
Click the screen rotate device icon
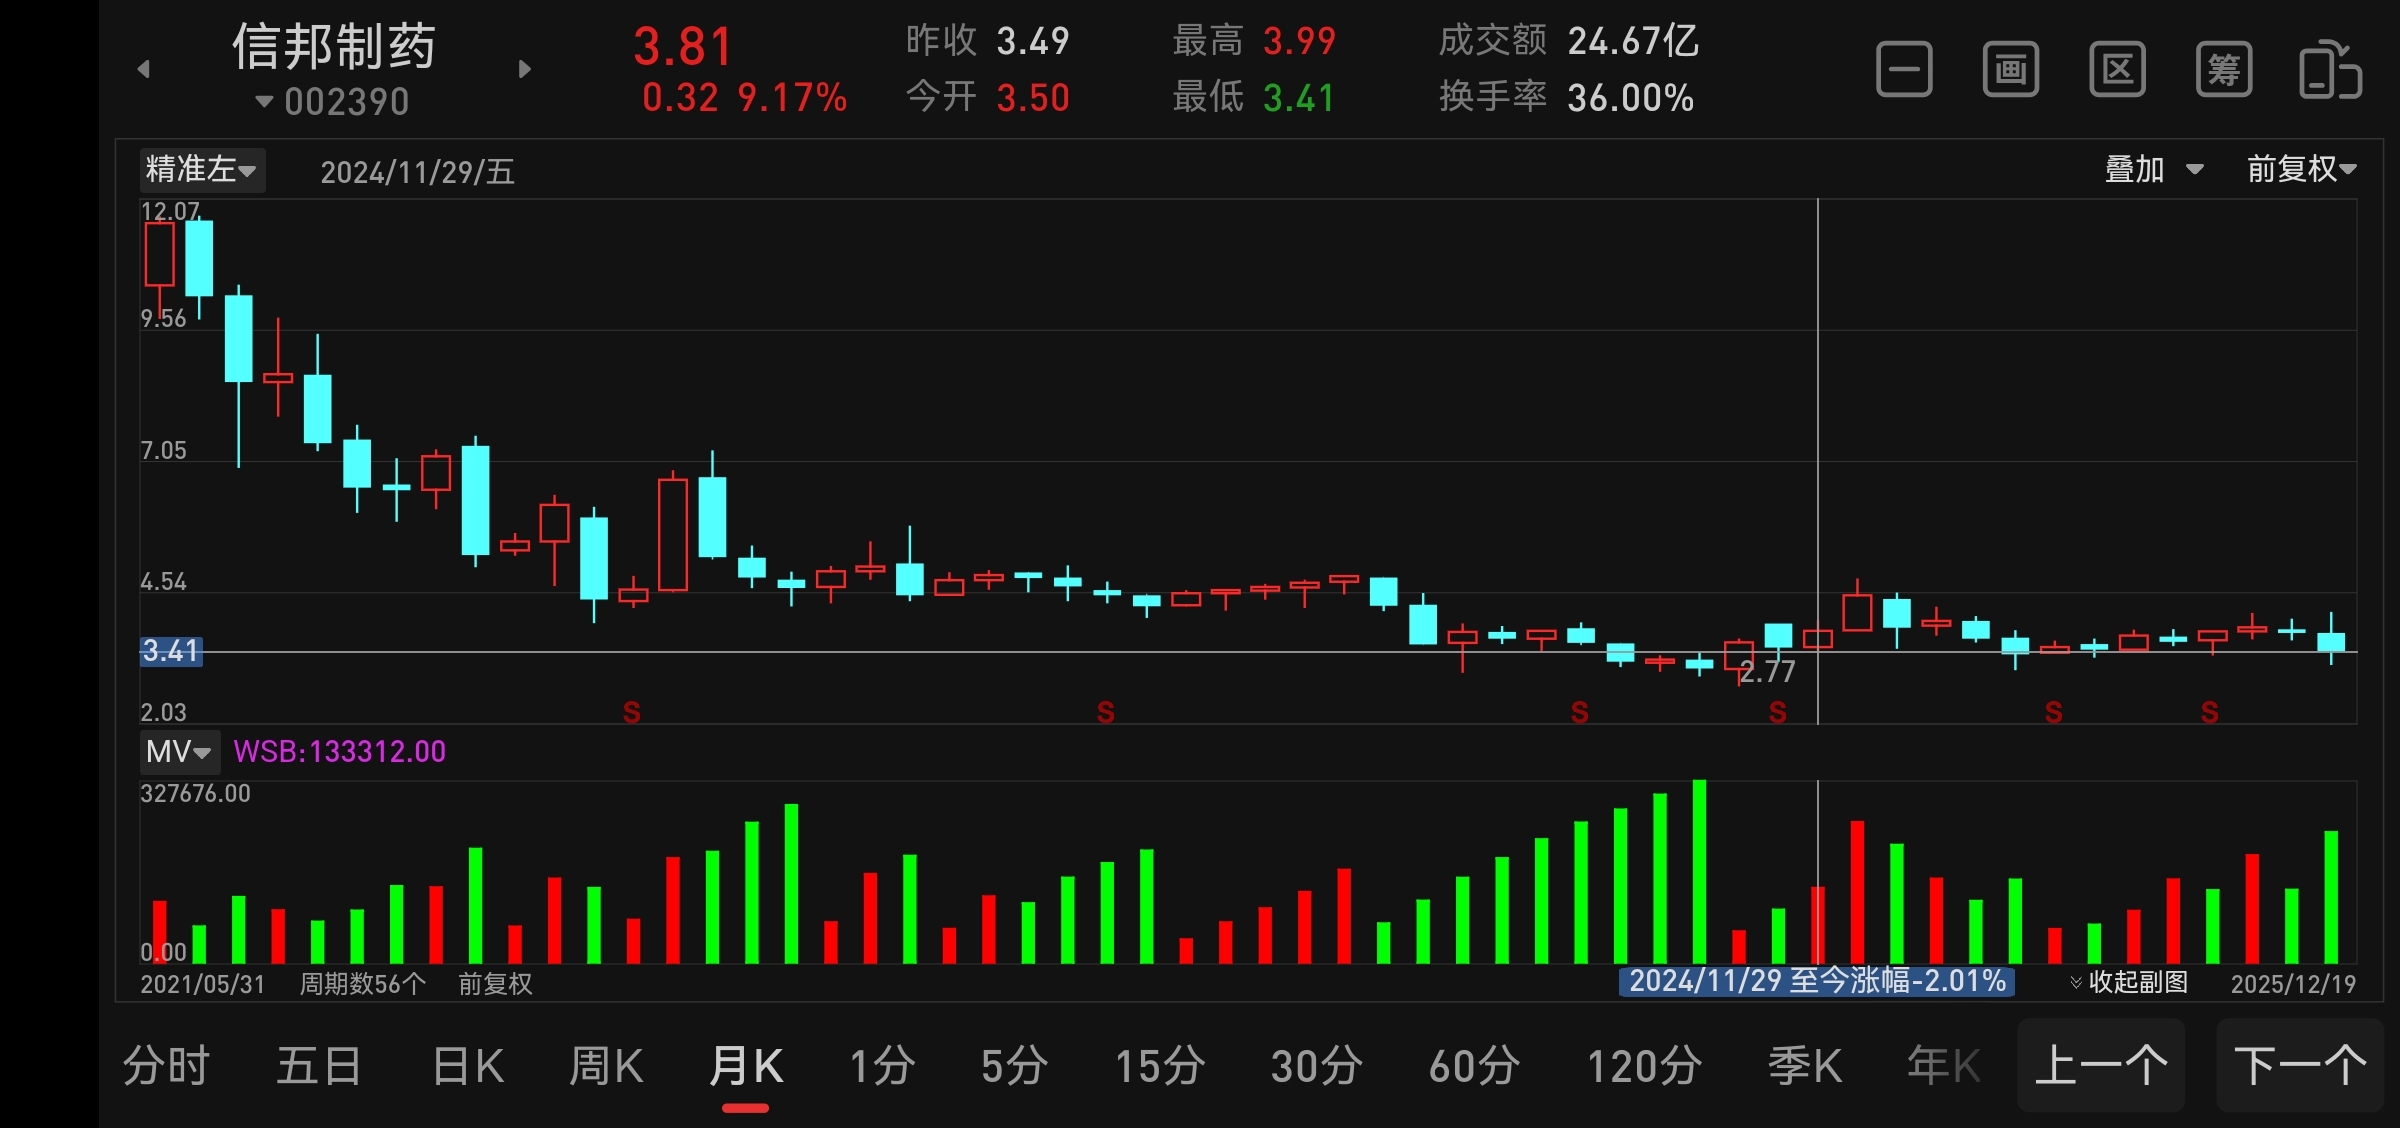click(x=2330, y=70)
